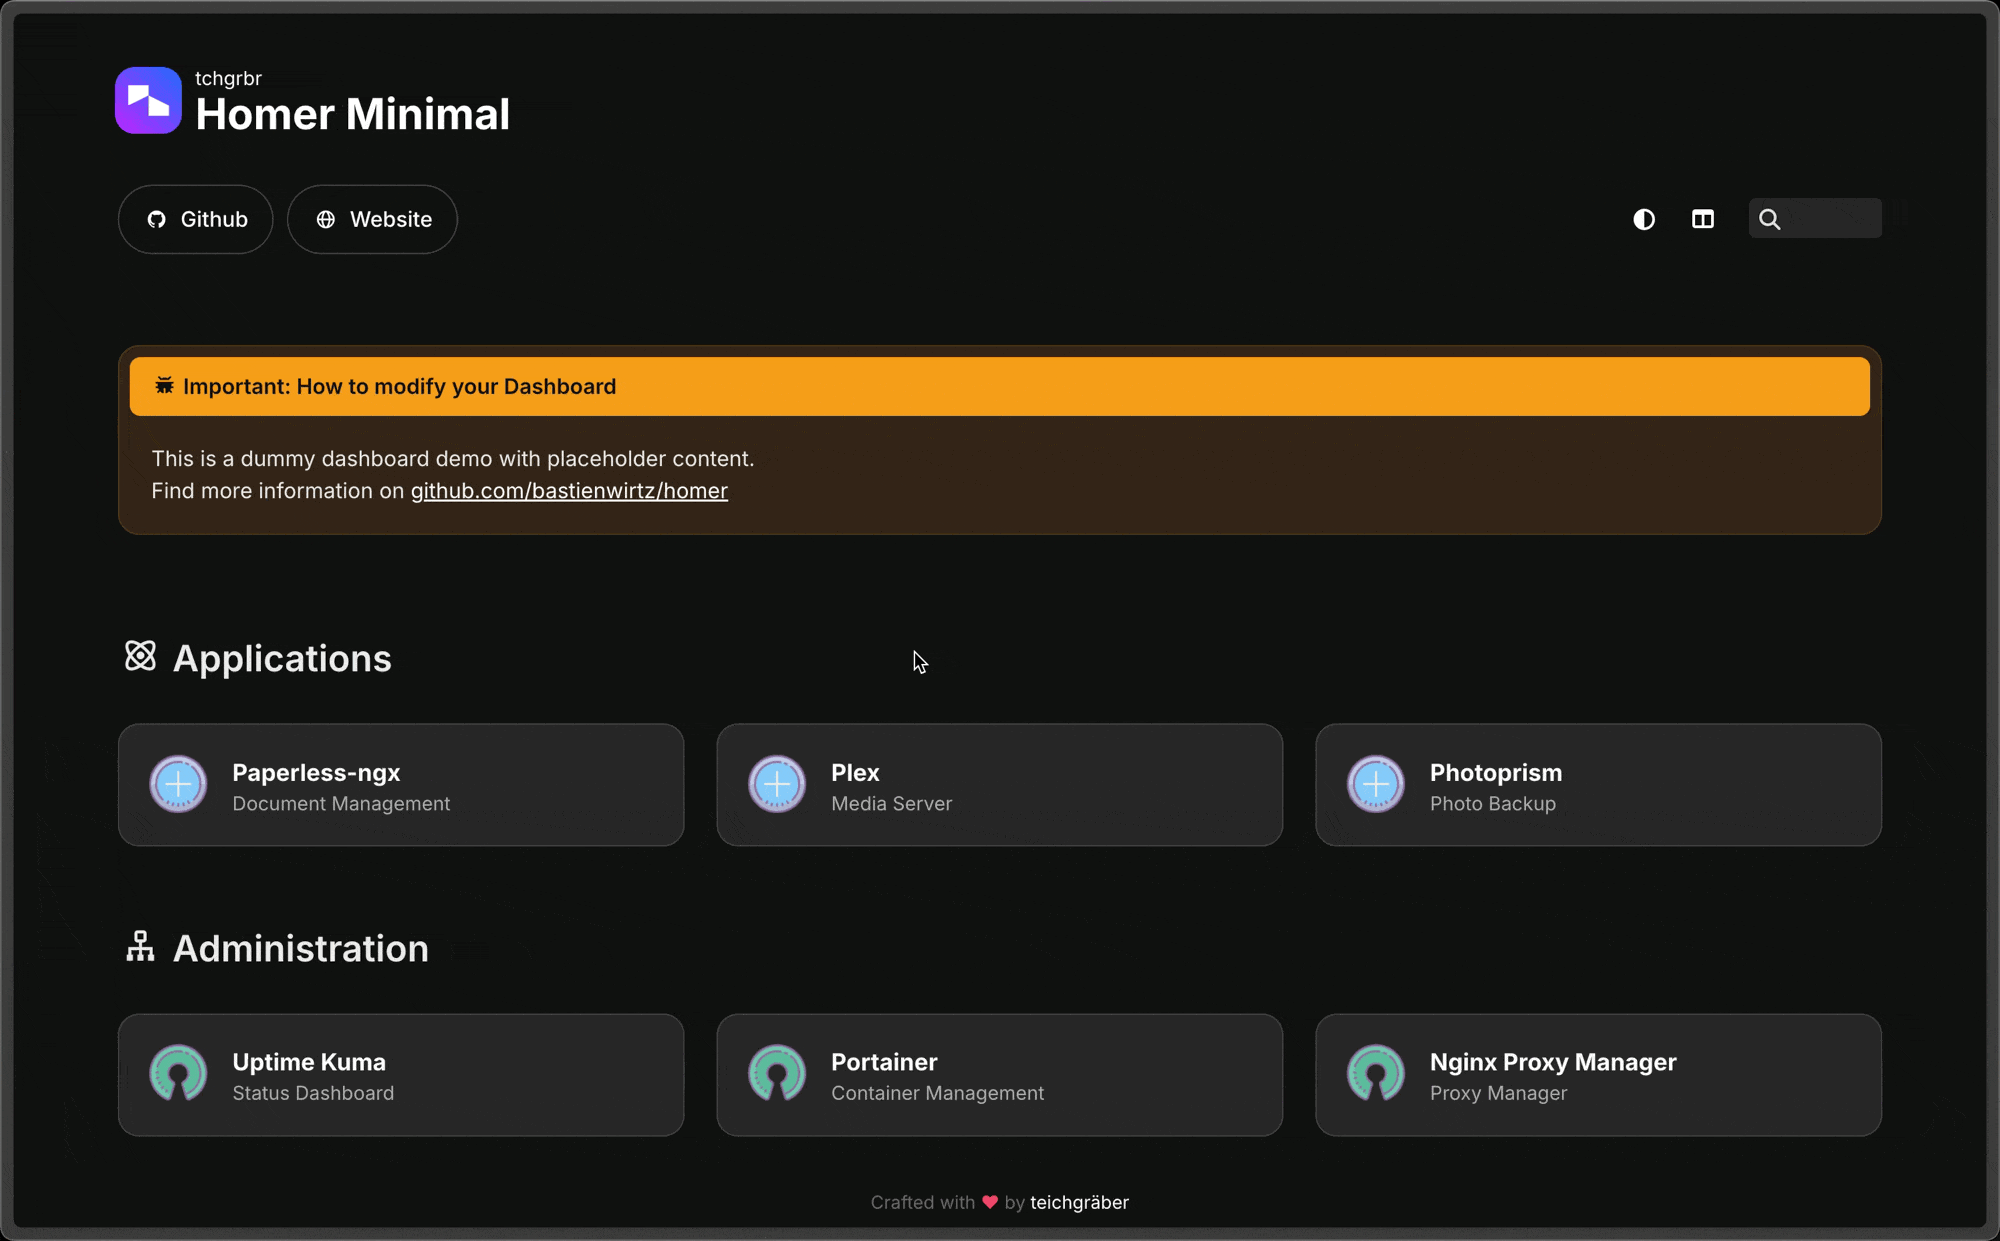Viewport: 2000px width, 1241px height.
Task: Open the Plex Media Server card
Action: 1000,785
